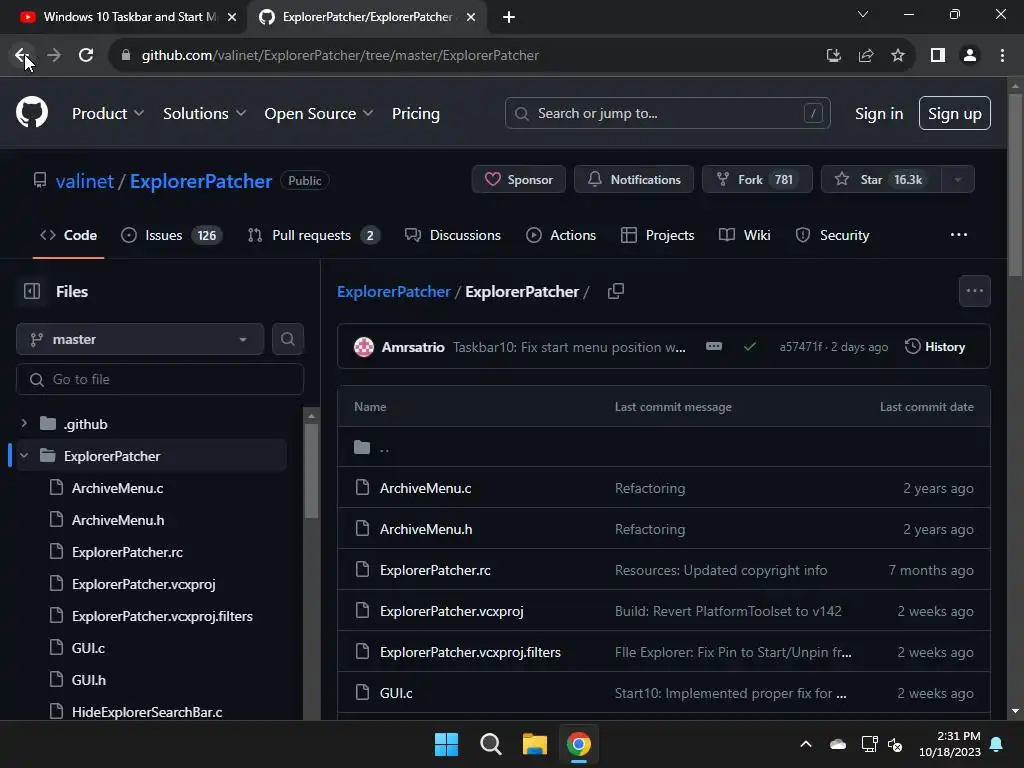
Task: Expand the Product dropdown menu
Action: click(108, 114)
